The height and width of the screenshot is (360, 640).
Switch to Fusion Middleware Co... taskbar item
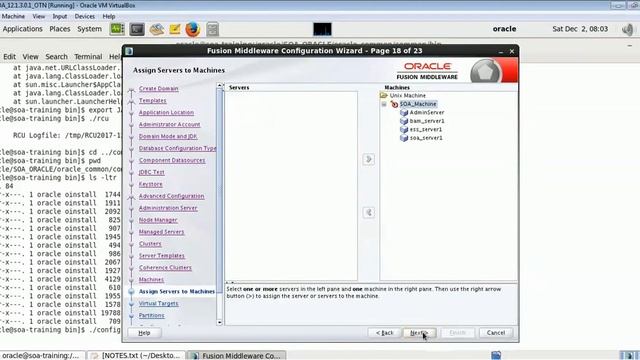[x=237, y=356]
